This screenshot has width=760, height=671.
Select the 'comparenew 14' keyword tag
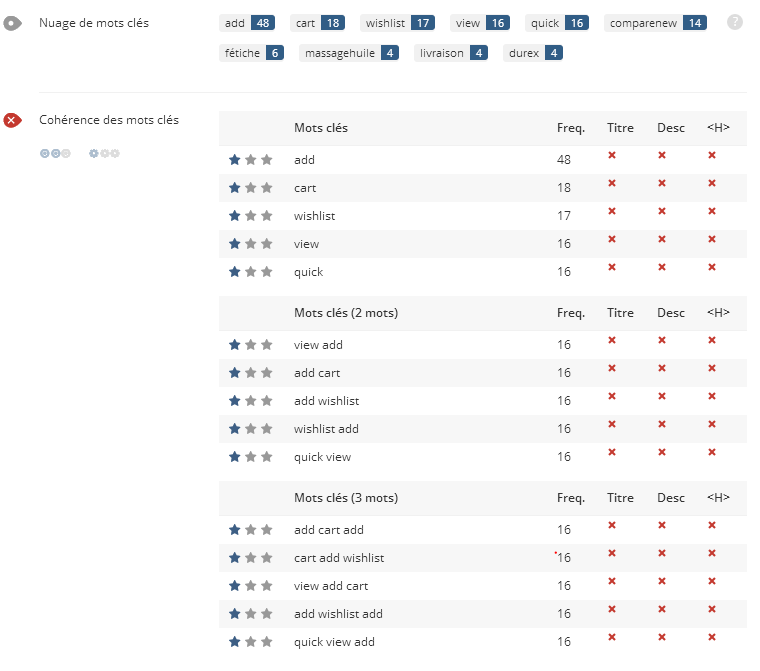pos(655,23)
